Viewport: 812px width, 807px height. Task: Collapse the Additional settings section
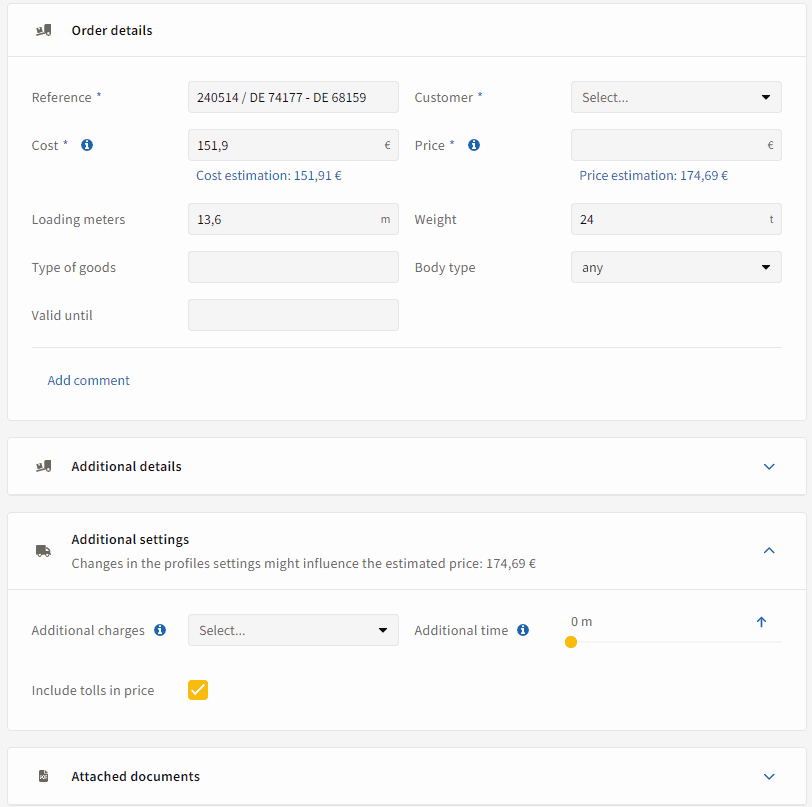click(x=769, y=550)
